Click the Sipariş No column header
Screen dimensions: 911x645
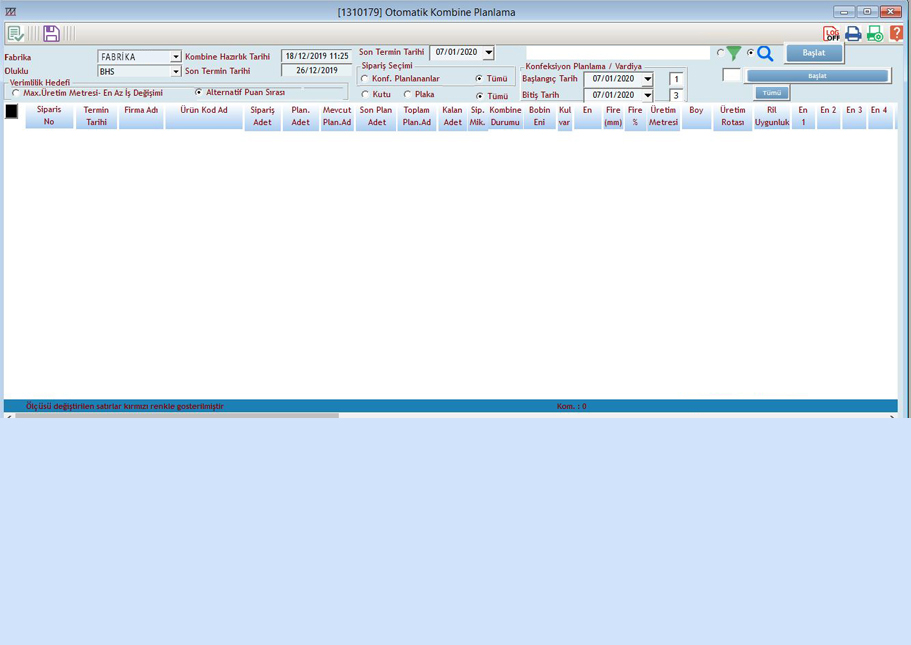pyautogui.click(x=49, y=116)
